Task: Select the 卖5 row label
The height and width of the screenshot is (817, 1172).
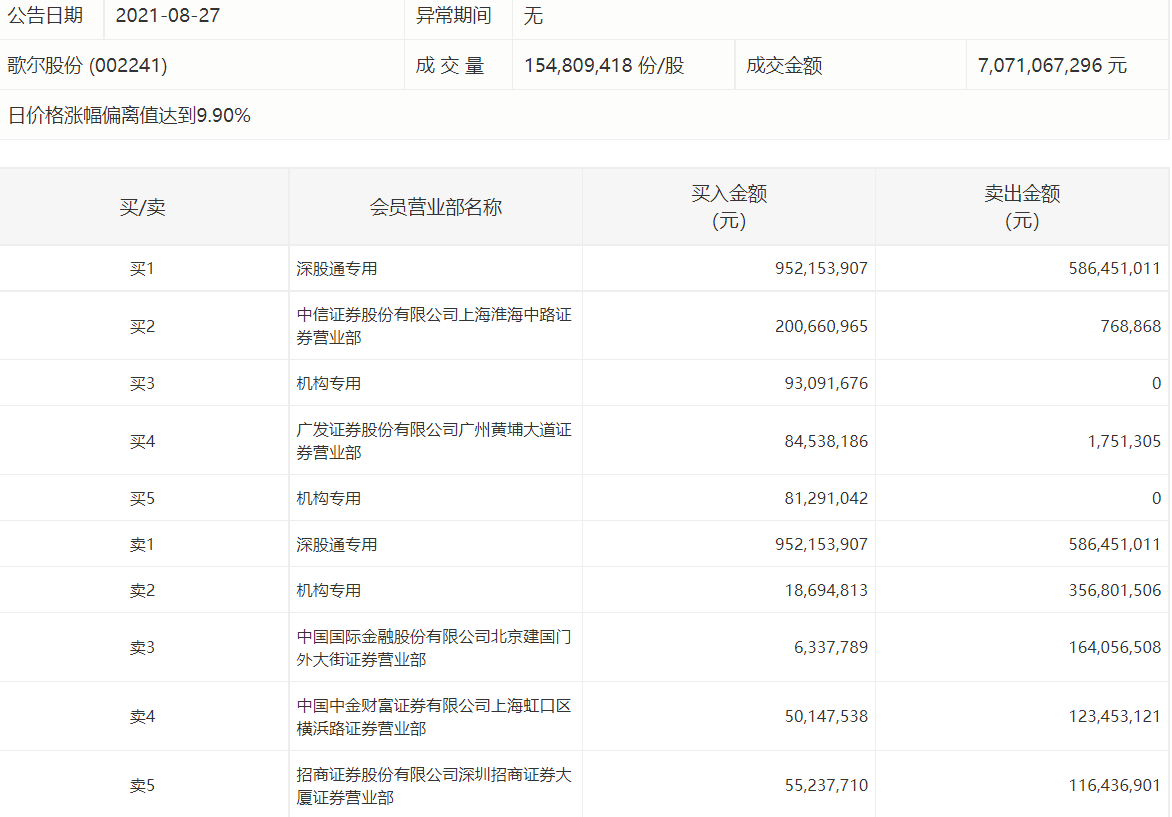Action: (x=142, y=786)
